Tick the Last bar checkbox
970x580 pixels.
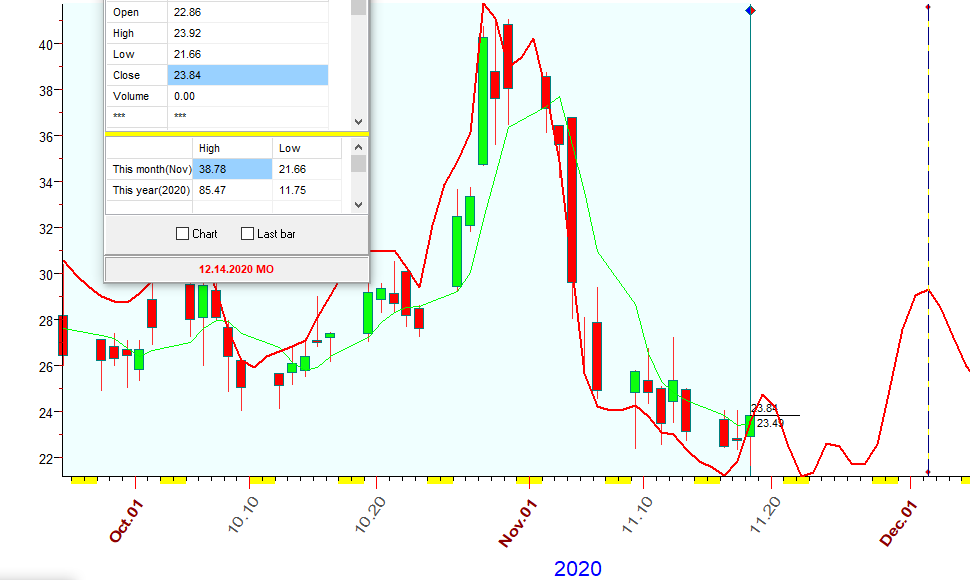tap(248, 234)
